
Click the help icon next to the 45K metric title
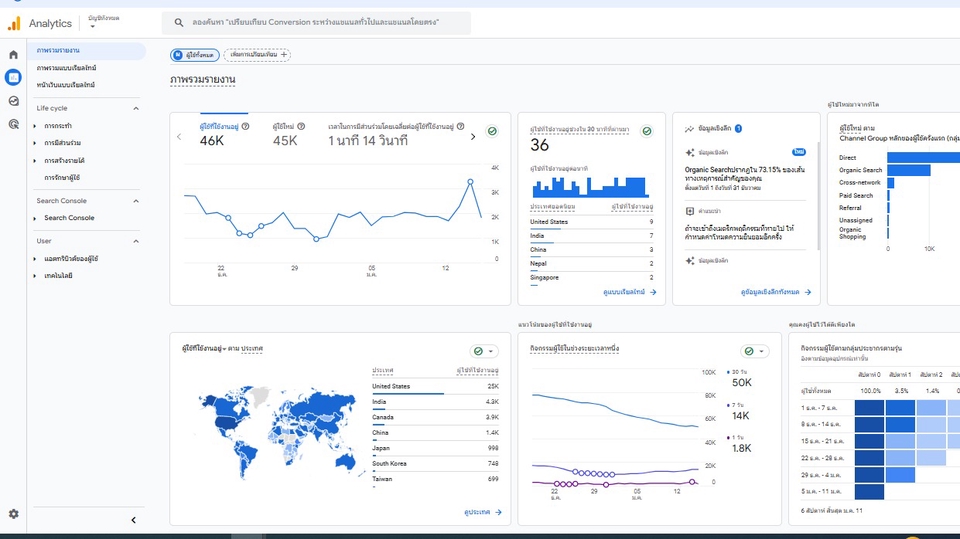coord(301,126)
